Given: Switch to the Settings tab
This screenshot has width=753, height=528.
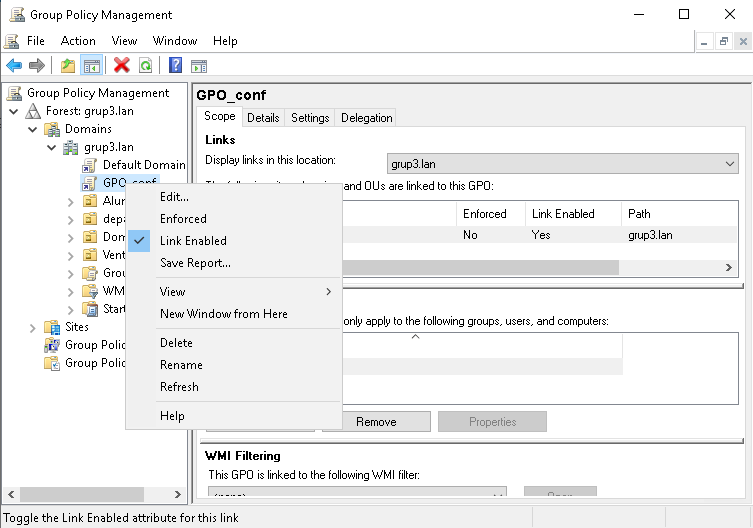Looking at the screenshot, I should pyautogui.click(x=310, y=118).
